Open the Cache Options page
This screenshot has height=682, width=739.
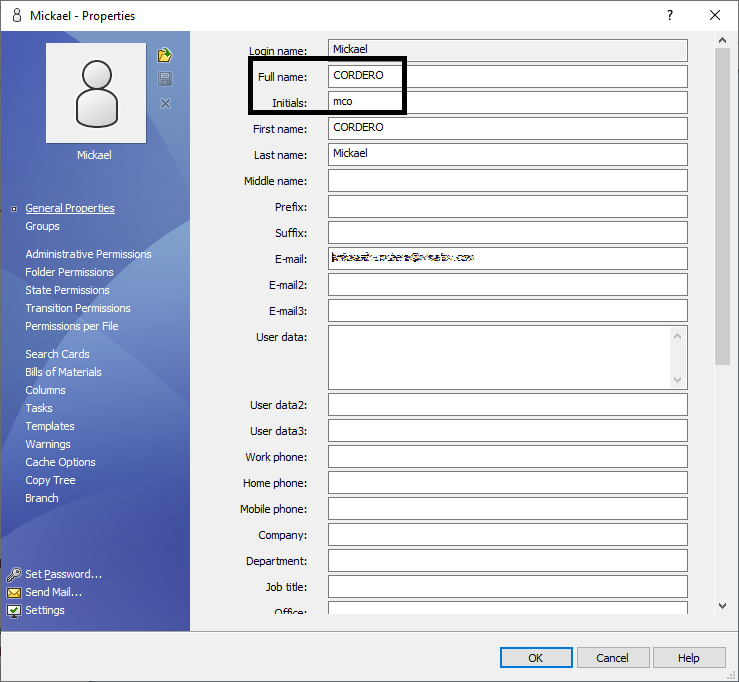[60, 462]
